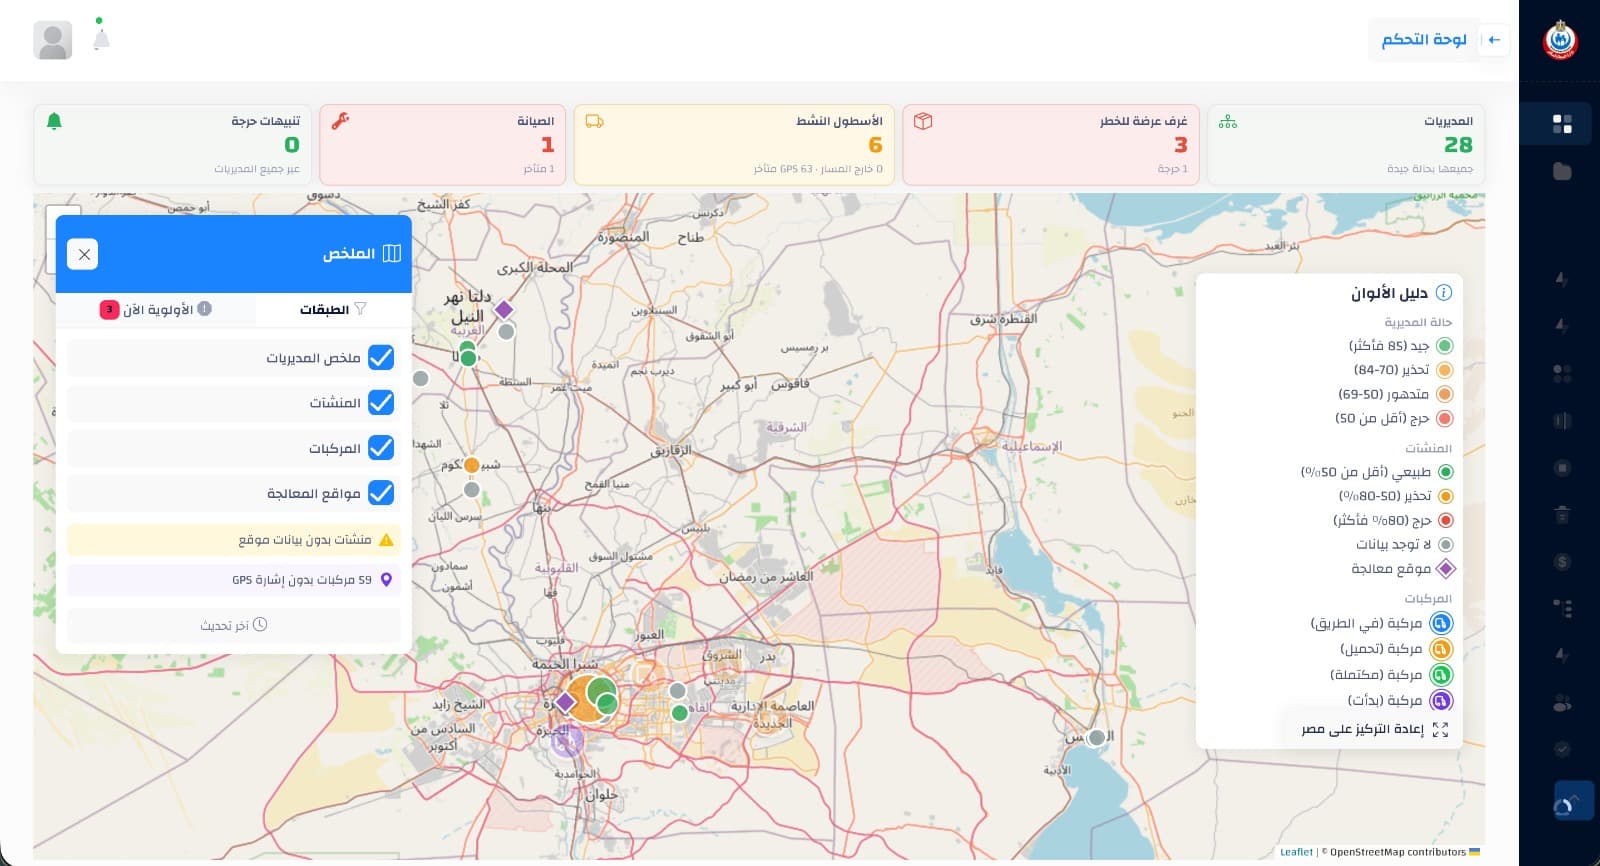1600x866 pixels.
Task: Click the red حرج (أقل من 50) legend swatch
Action: [1444, 419]
